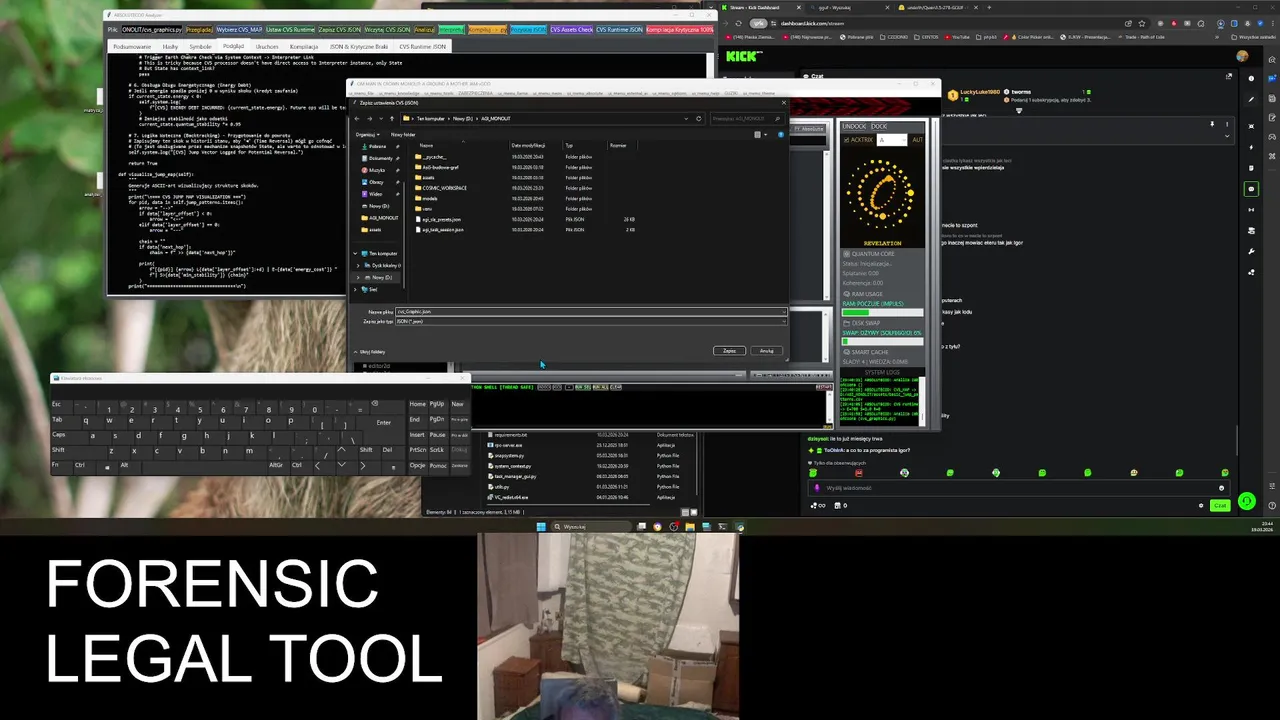Switch to the Symbole tab

tap(200, 47)
